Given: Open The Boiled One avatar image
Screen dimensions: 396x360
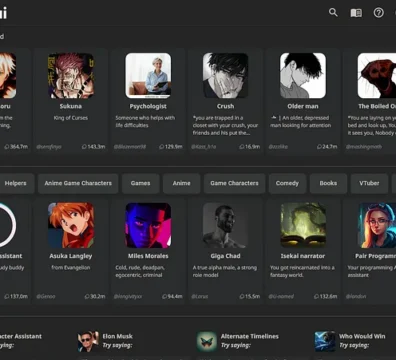Looking at the screenshot, I should [377, 76].
